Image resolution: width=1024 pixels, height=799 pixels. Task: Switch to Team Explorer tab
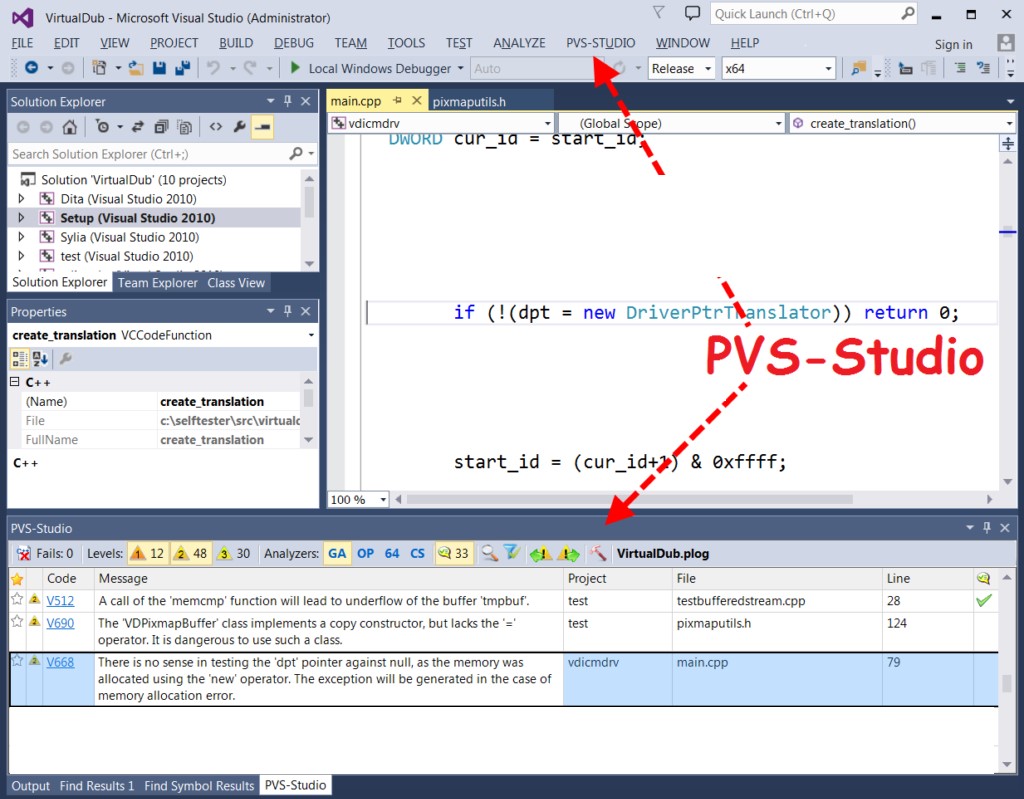[157, 283]
